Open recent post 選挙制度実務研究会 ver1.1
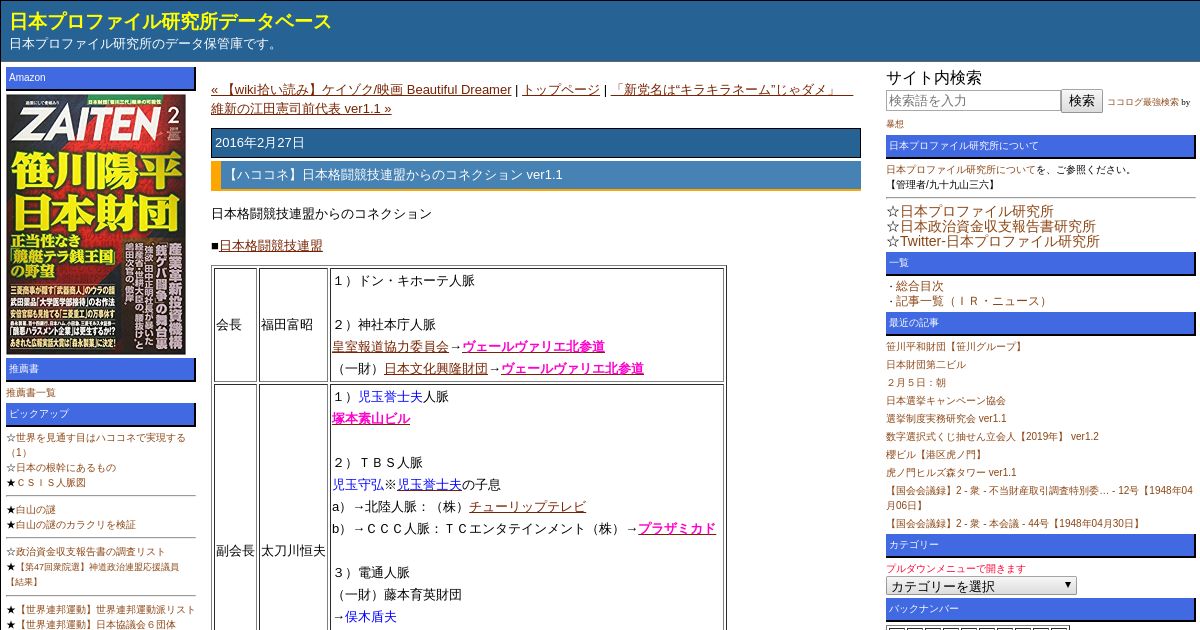 946,419
